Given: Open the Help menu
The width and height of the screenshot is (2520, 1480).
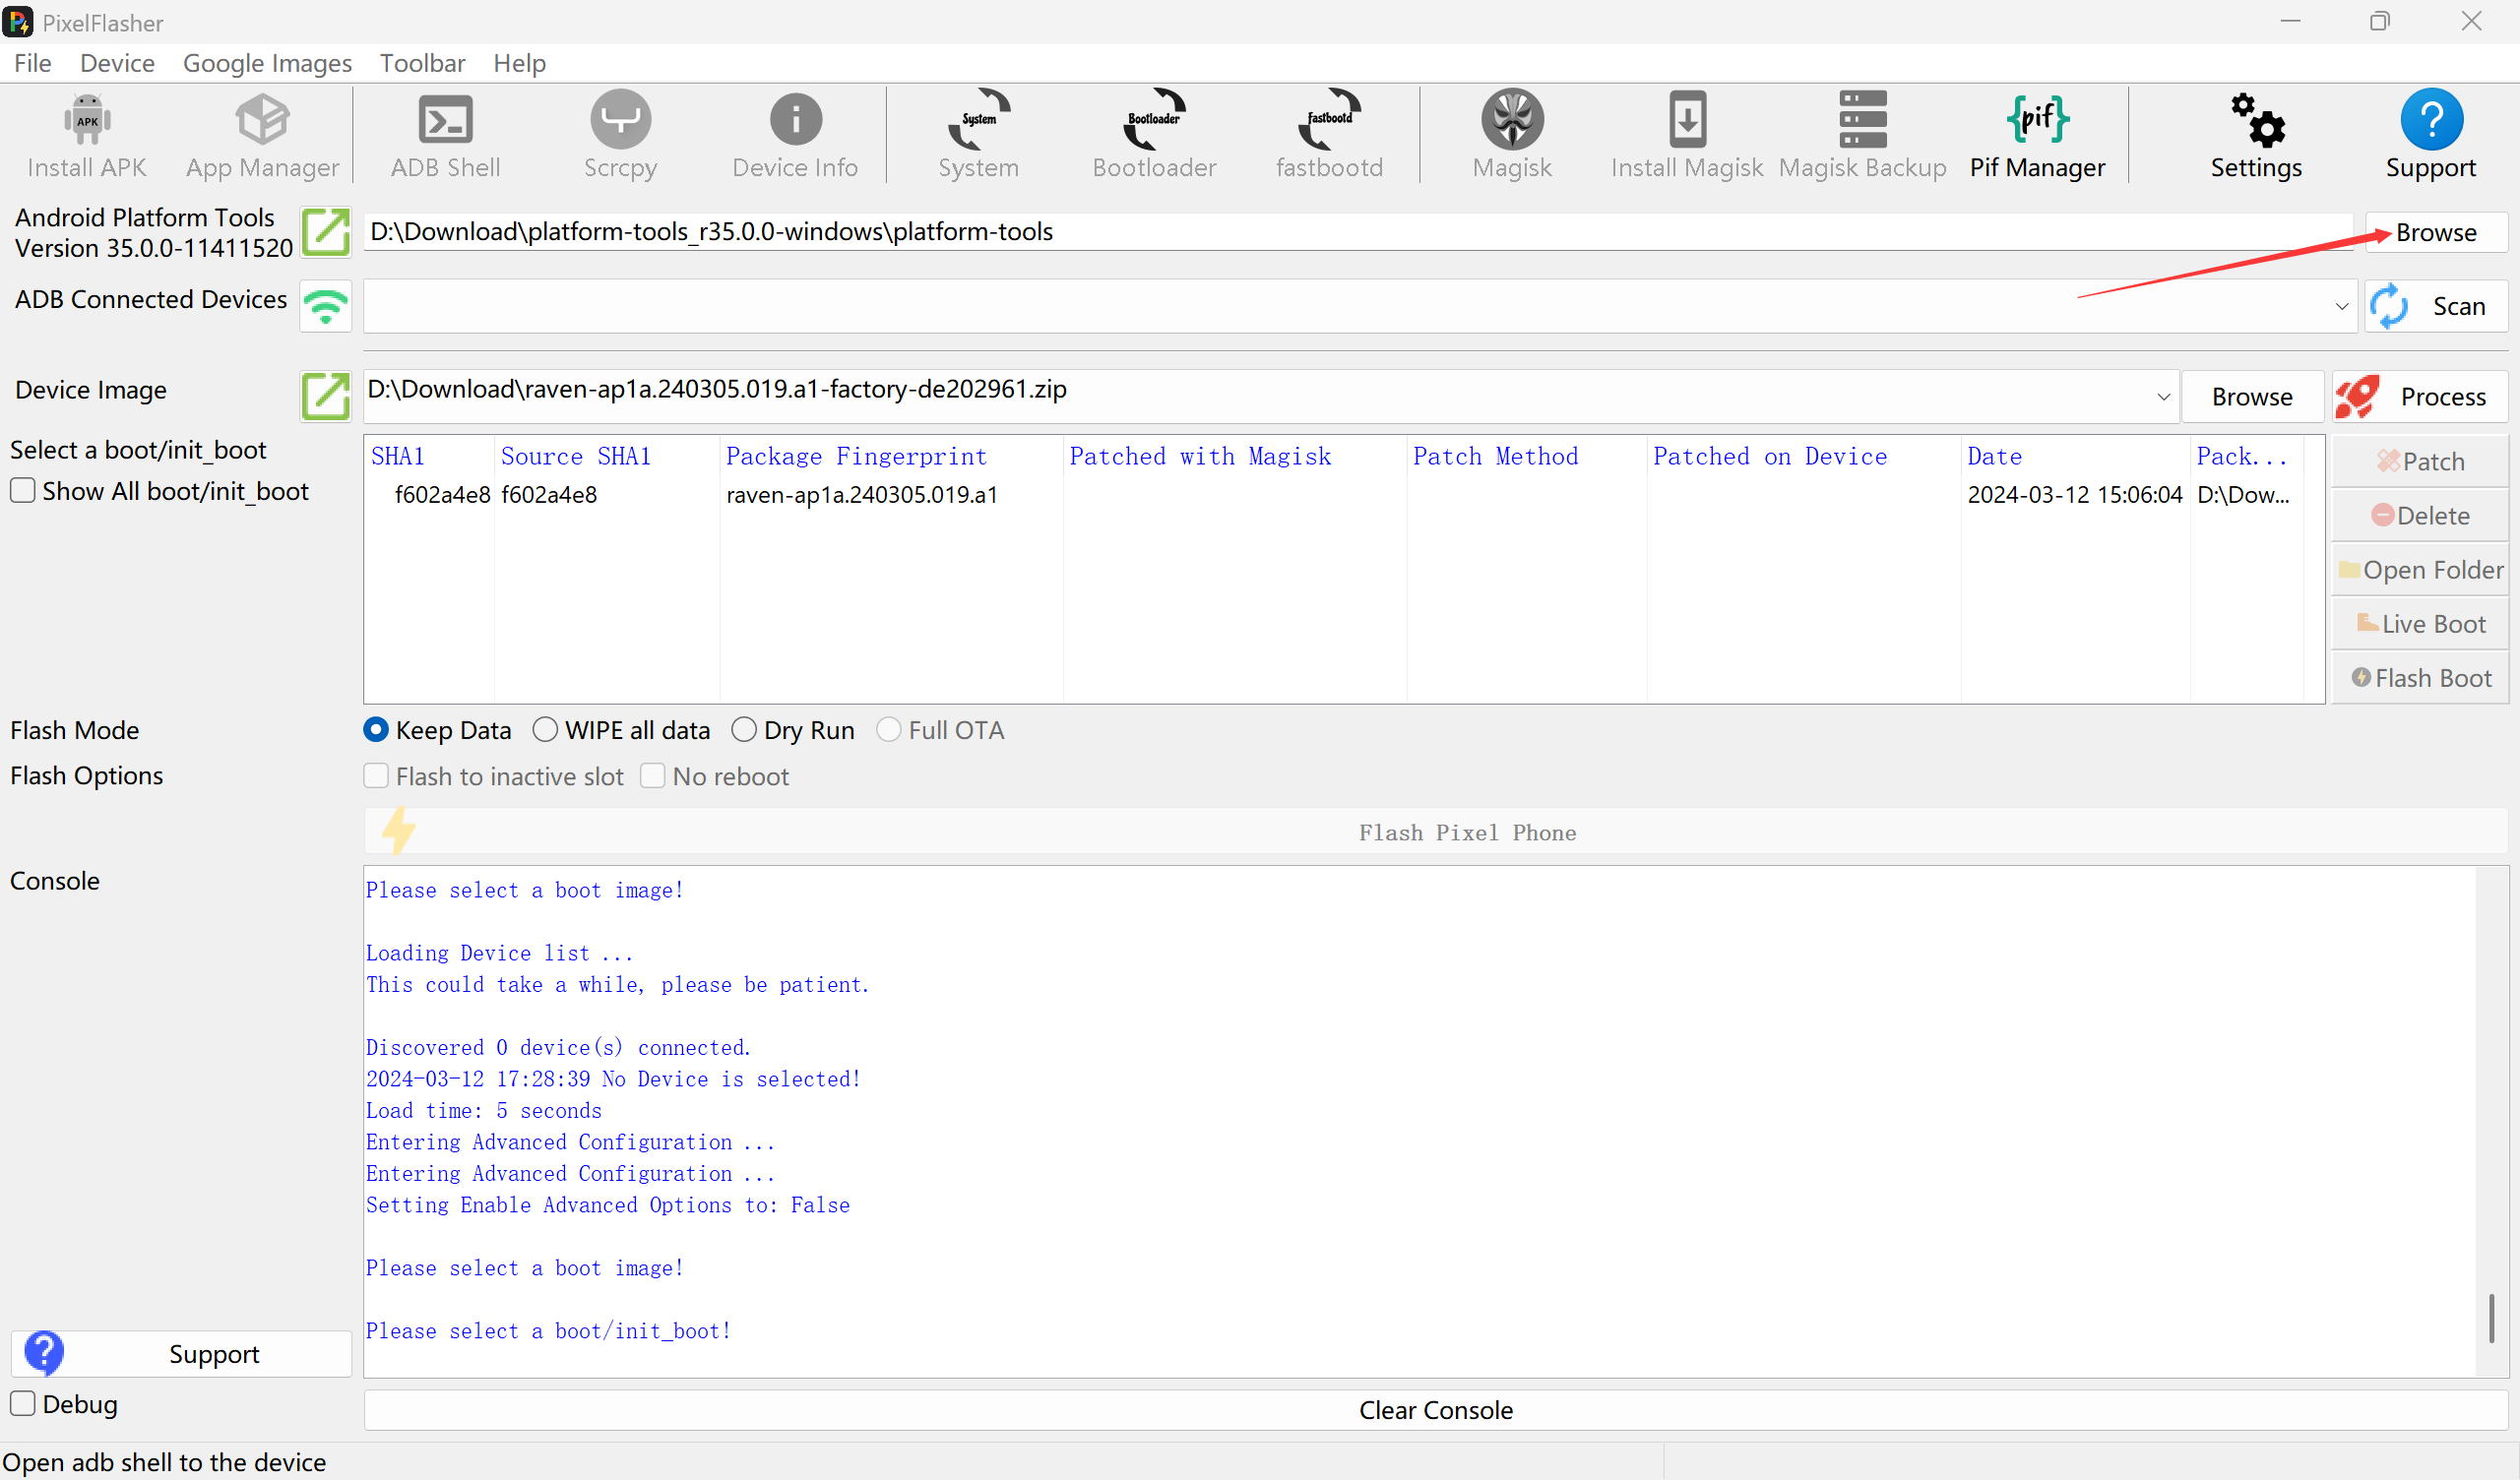Looking at the screenshot, I should 519,63.
